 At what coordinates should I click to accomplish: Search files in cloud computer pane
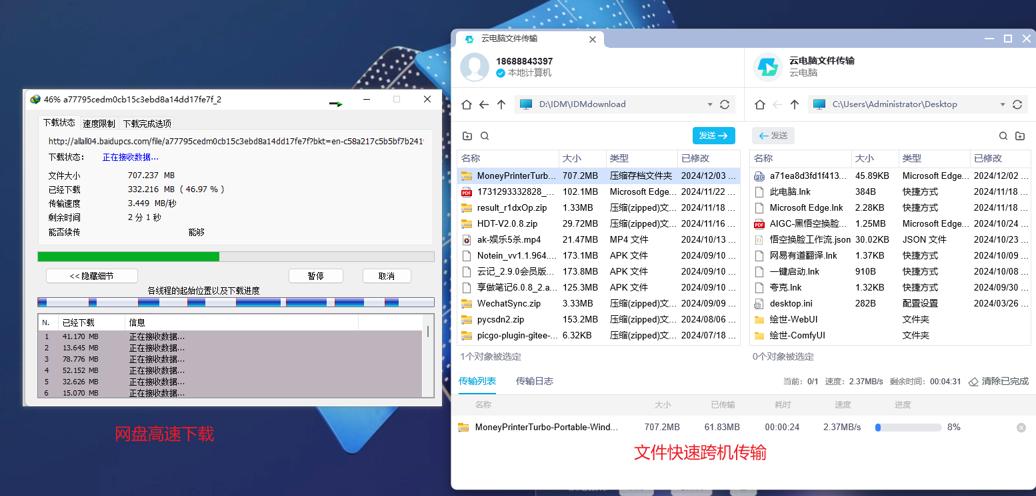click(x=1003, y=136)
